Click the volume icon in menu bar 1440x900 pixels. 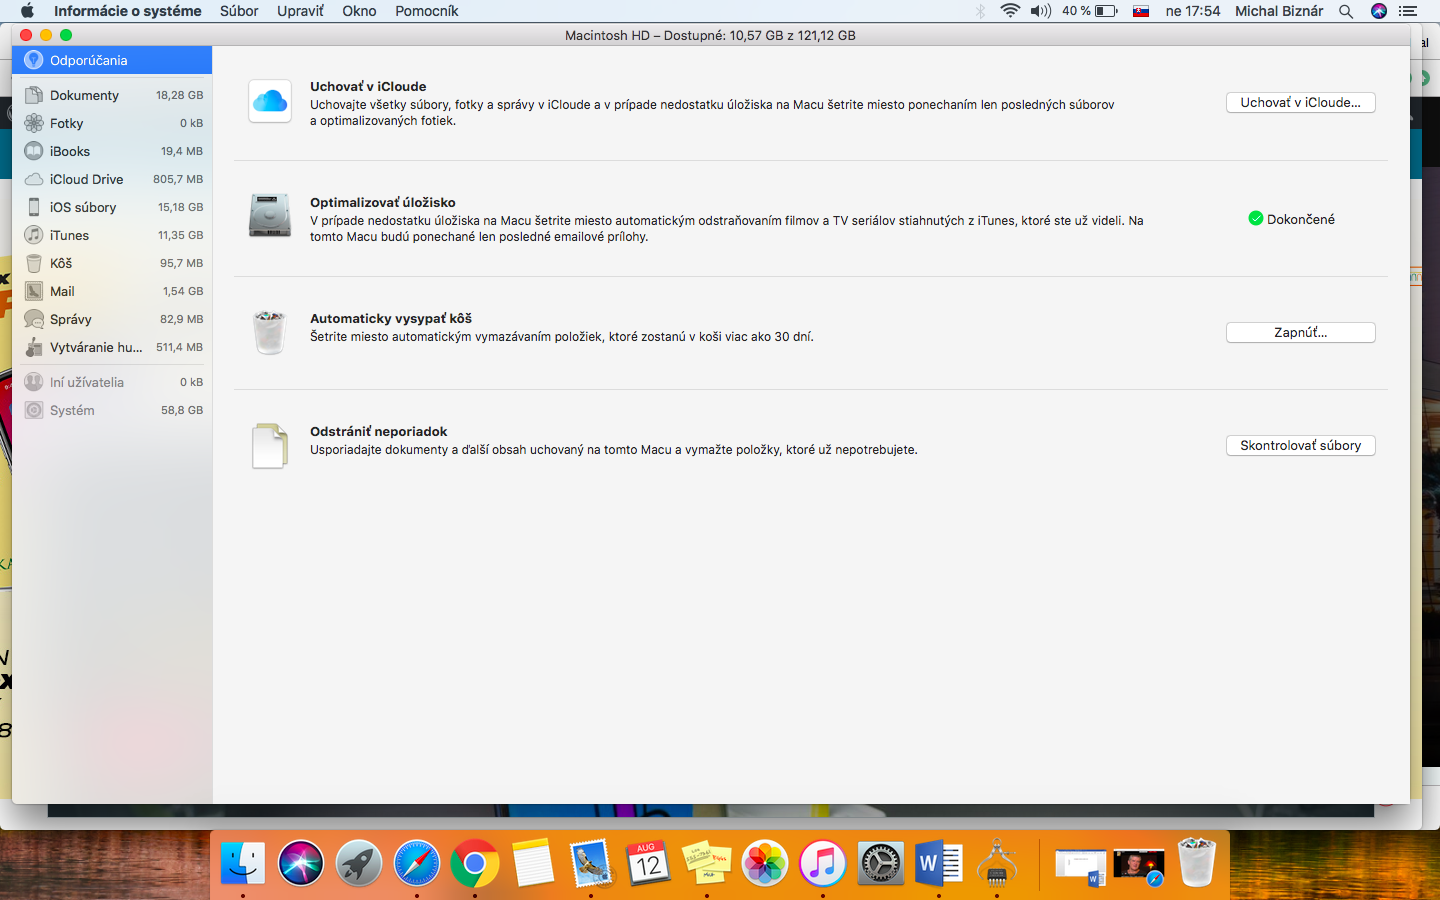pos(1041,11)
